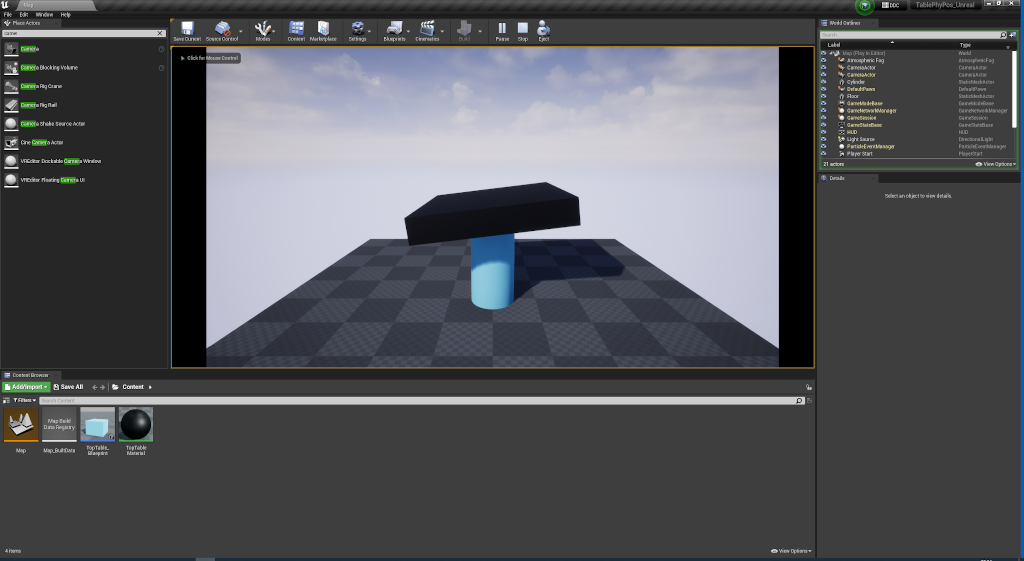
Task: Toggle visibility of Atmospheric Fog
Action: [x=824, y=60]
